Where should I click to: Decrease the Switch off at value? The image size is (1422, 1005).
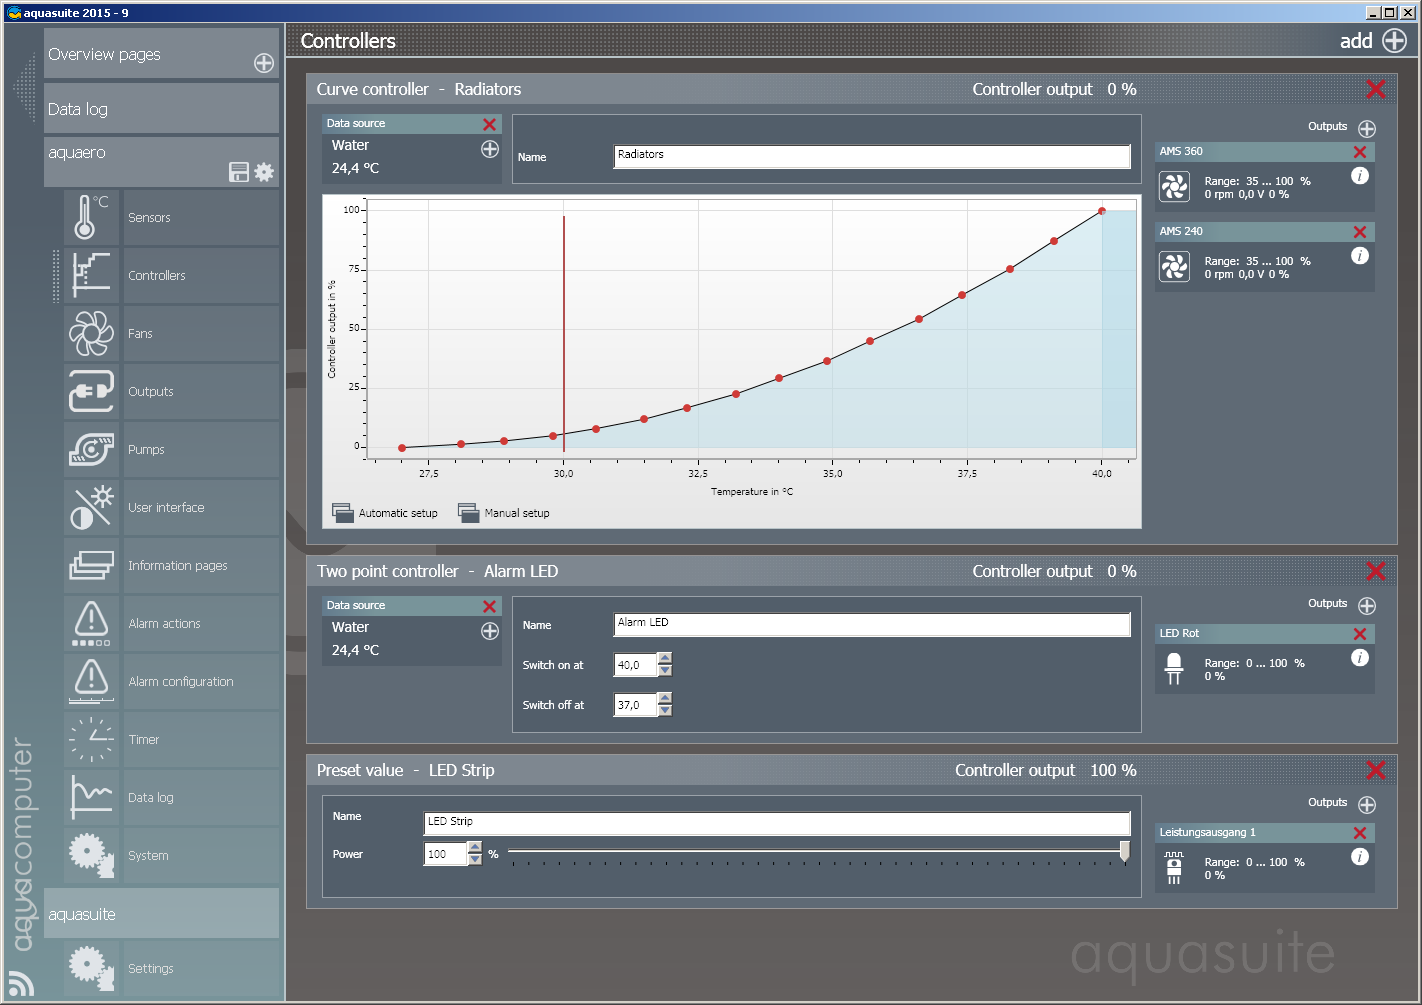click(665, 711)
